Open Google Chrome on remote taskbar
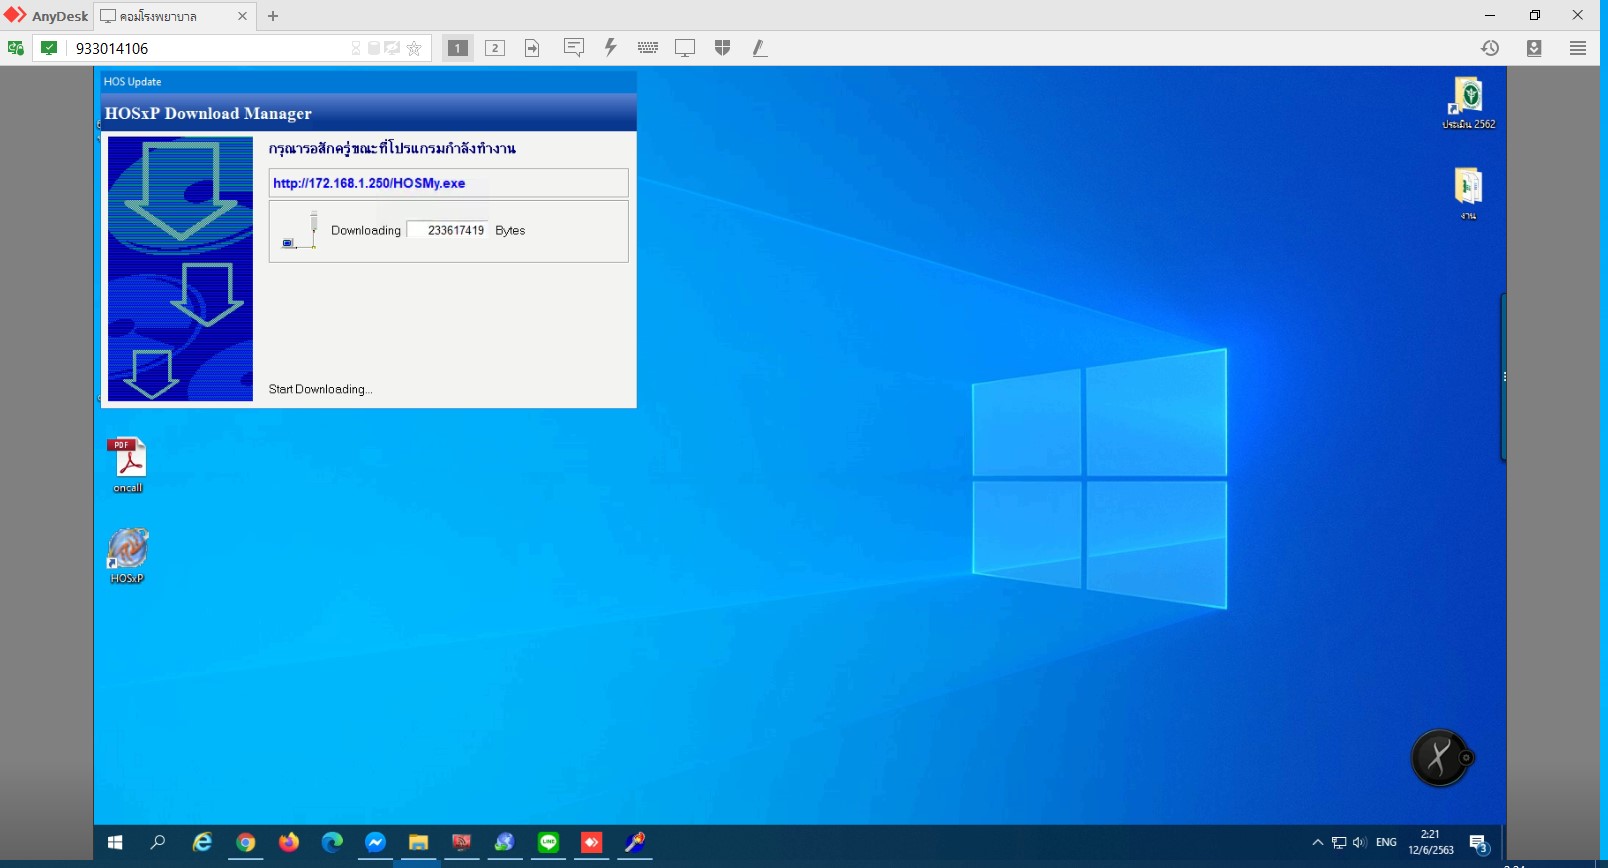This screenshot has width=1608, height=868. [246, 843]
